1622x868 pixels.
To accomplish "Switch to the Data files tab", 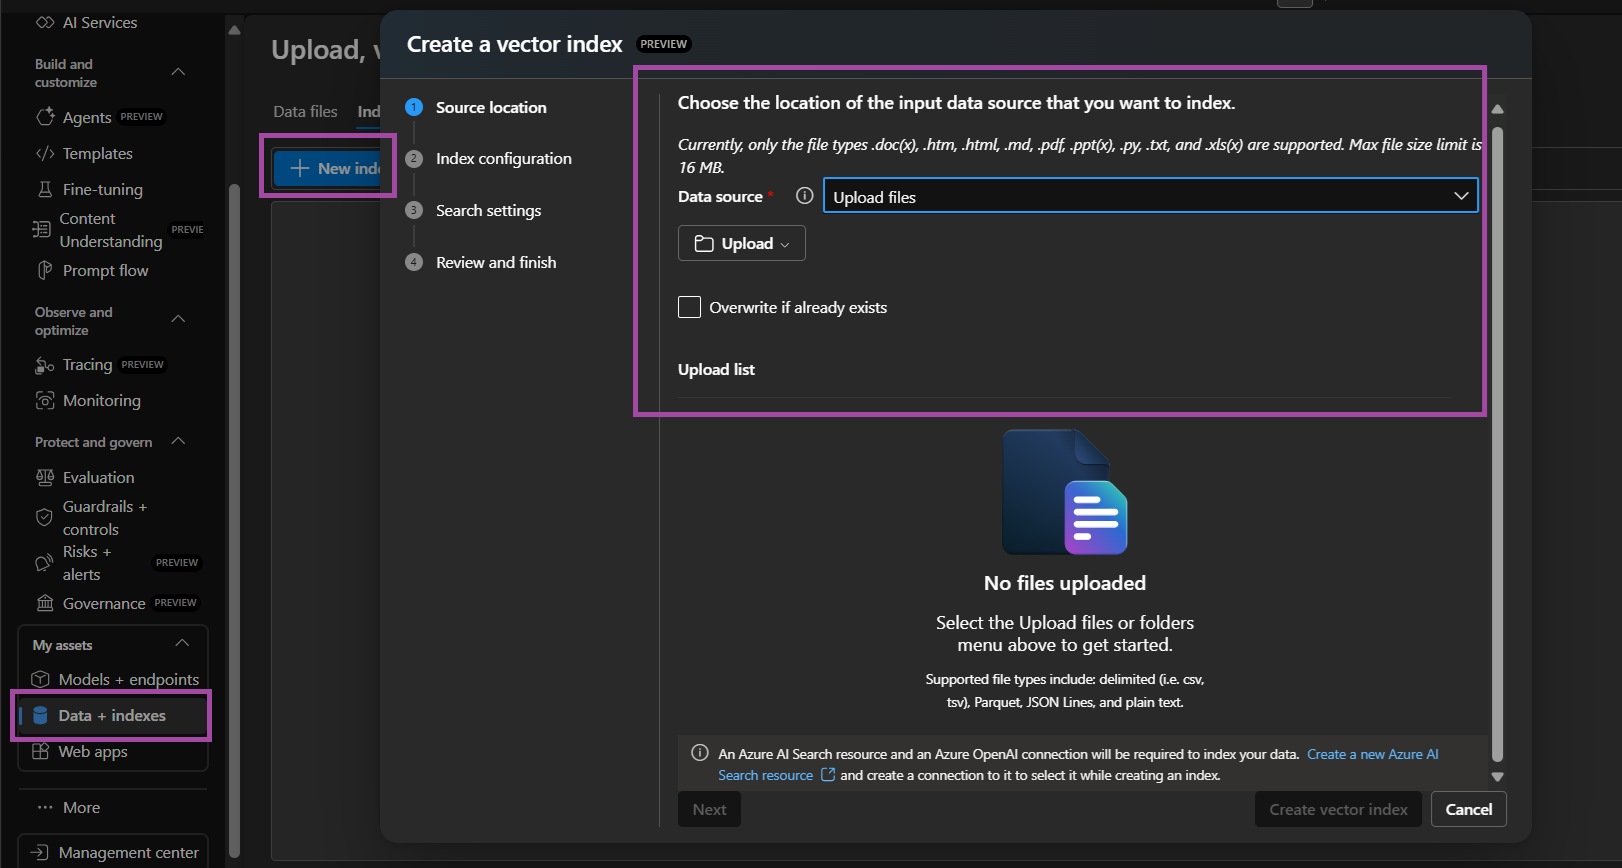I will 305,111.
